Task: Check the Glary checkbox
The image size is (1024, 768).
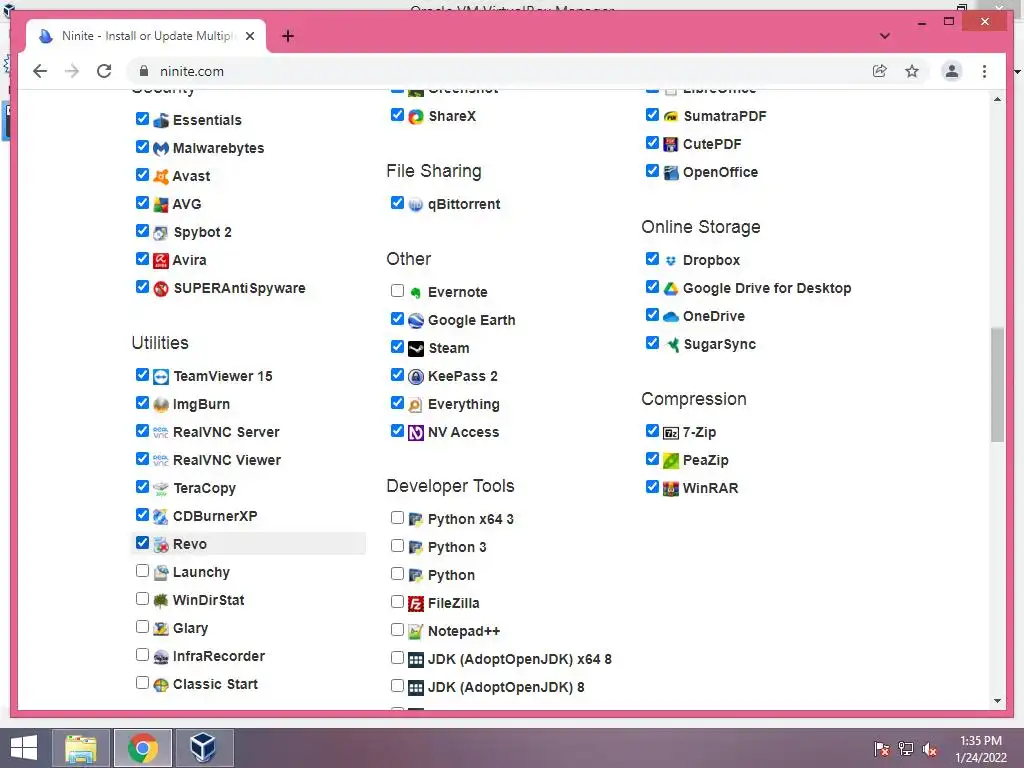Action: point(142,627)
